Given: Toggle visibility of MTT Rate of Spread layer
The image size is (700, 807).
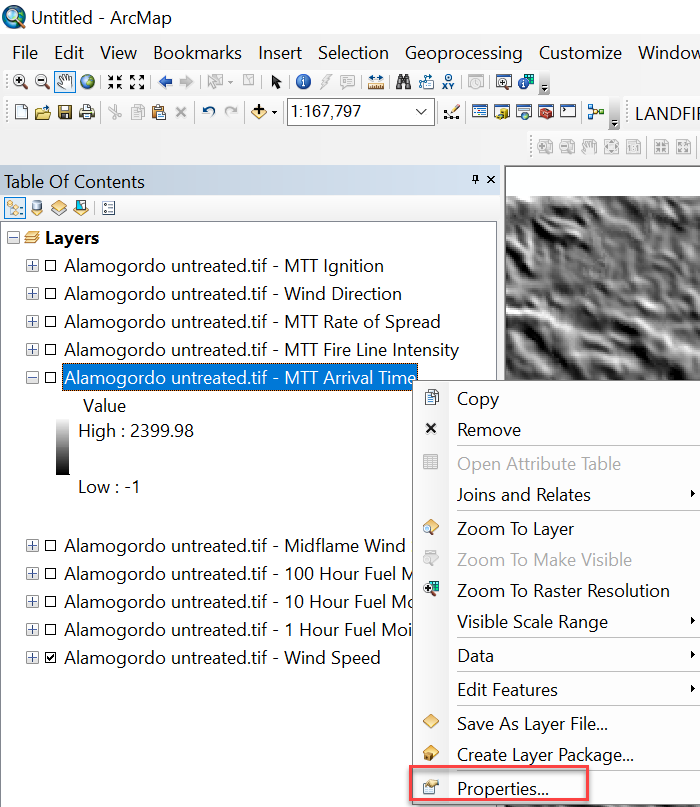Looking at the screenshot, I should point(50,322).
